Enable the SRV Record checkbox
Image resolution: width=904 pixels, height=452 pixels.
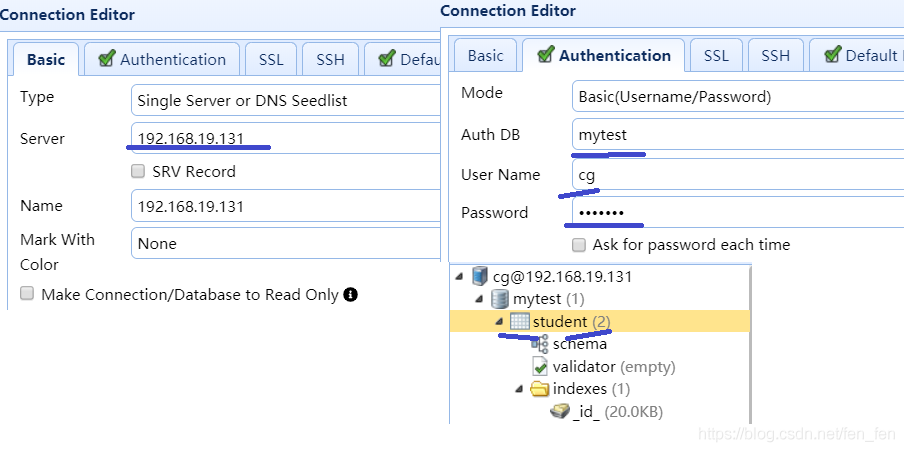tap(139, 172)
